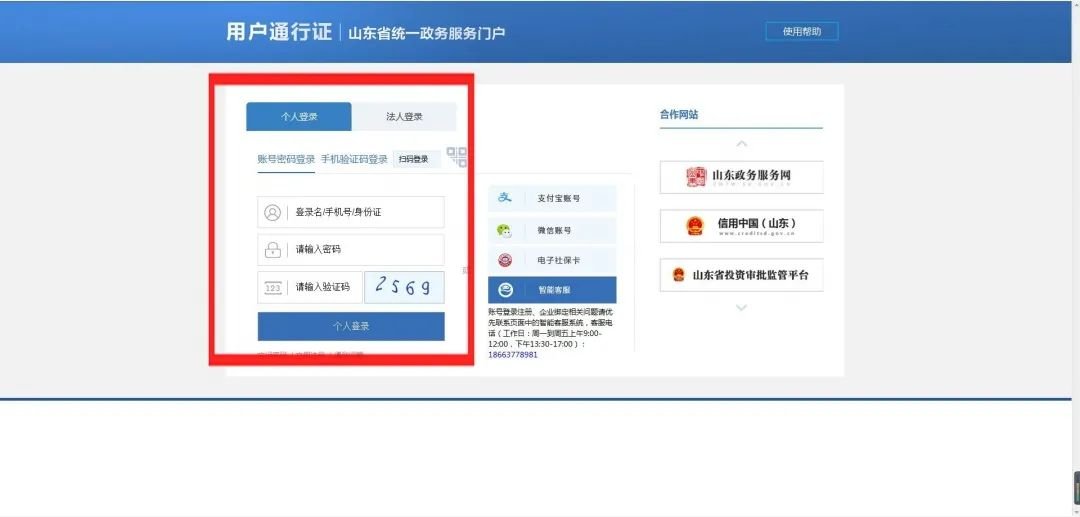
Task: Refresh the 2569 captcha image
Action: (x=404, y=287)
